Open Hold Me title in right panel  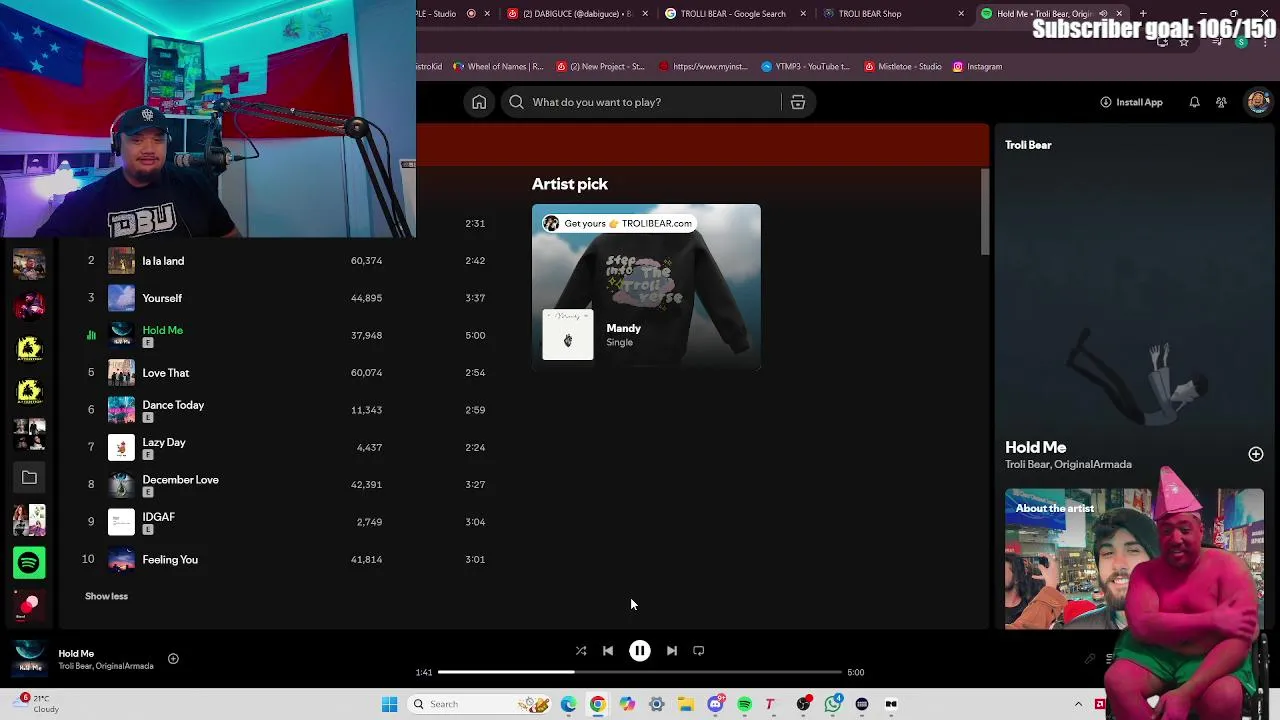[1035, 447]
